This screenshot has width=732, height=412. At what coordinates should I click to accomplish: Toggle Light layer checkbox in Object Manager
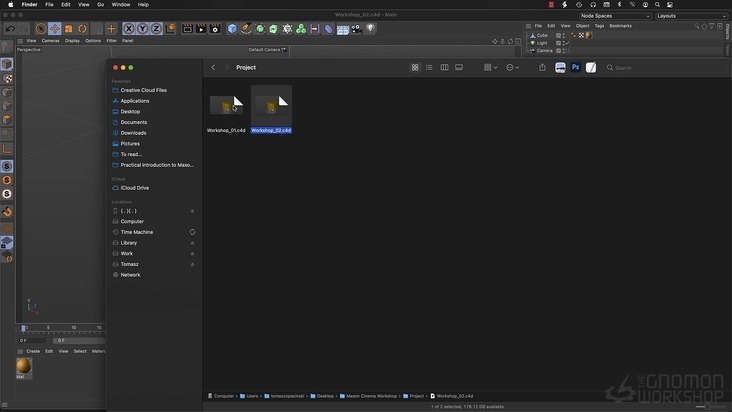[558, 43]
